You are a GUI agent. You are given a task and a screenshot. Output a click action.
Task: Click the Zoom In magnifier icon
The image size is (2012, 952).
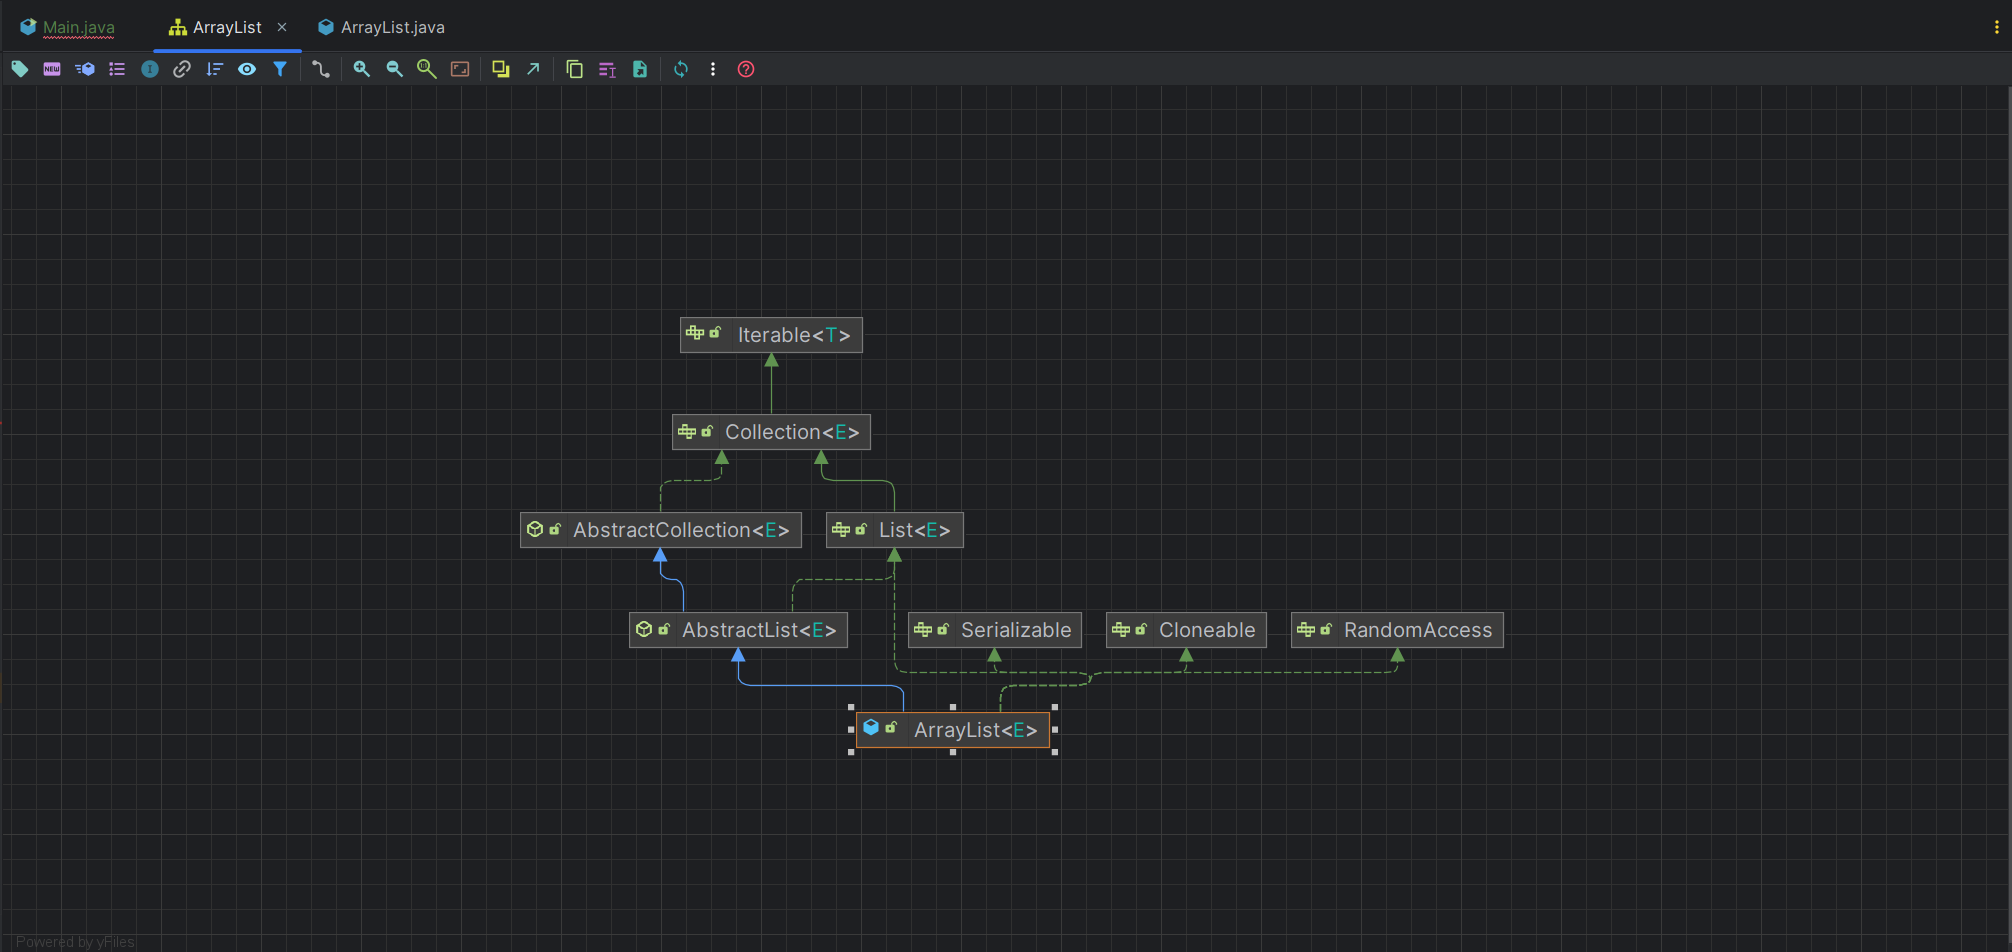(362, 69)
